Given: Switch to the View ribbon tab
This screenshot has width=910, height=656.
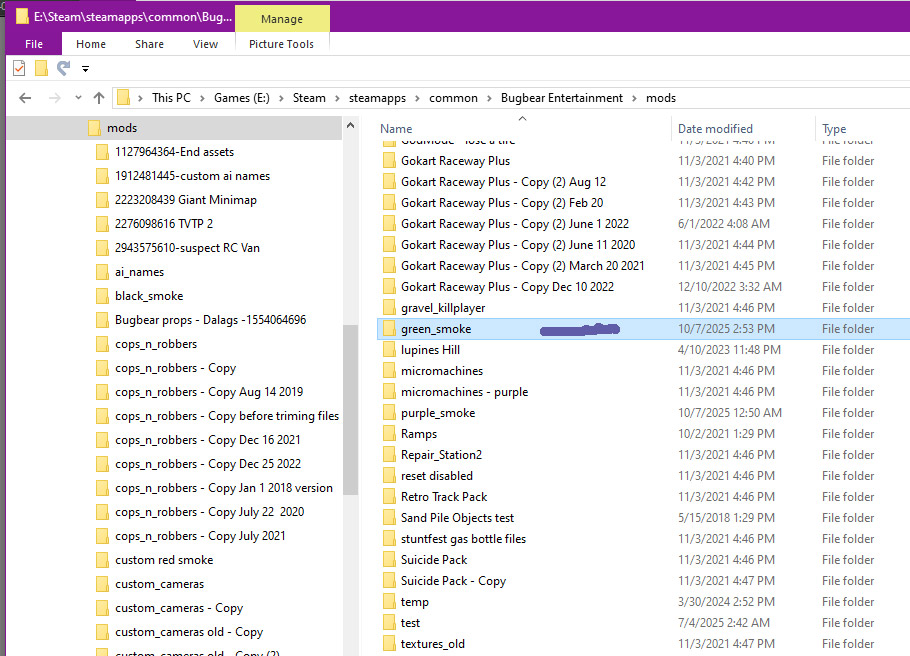Looking at the screenshot, I should point(205,44).
